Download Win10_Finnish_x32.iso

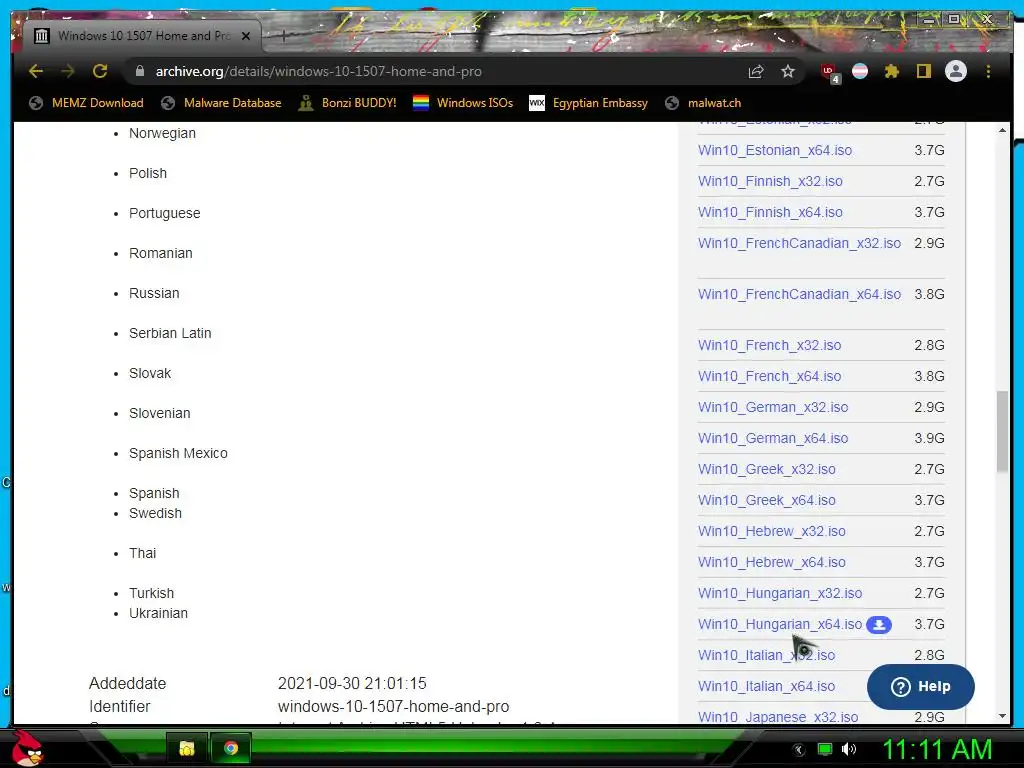[770, 181]
